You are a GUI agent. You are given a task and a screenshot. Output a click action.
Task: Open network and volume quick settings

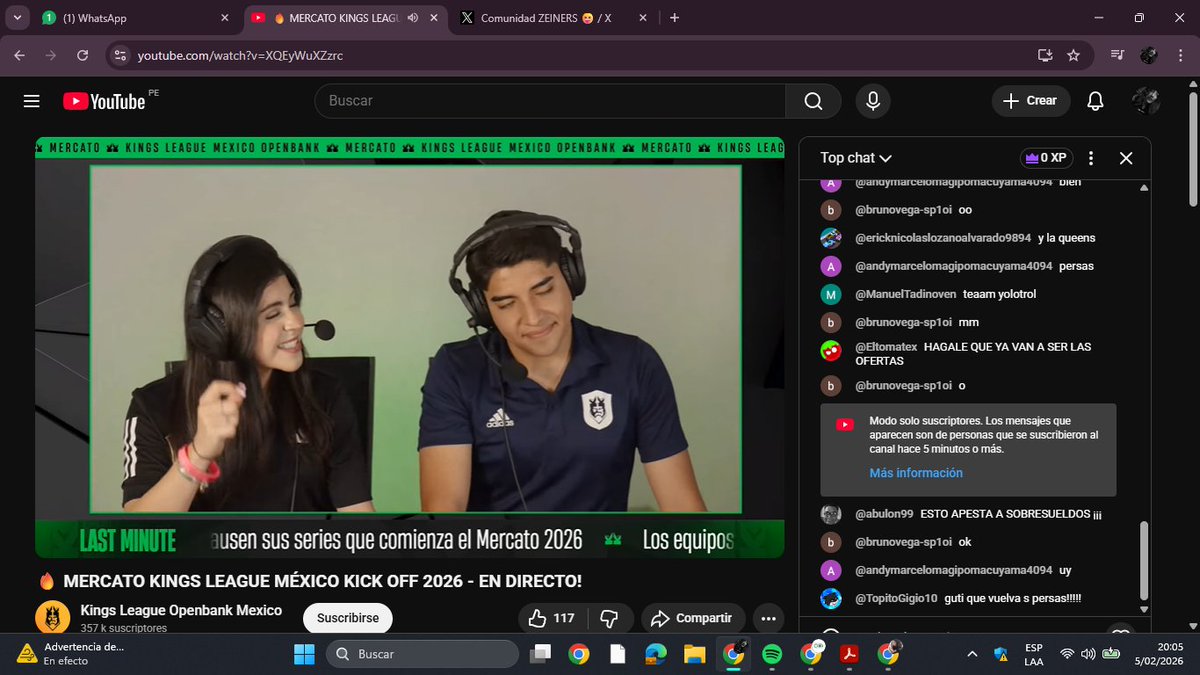point(1089,654)
